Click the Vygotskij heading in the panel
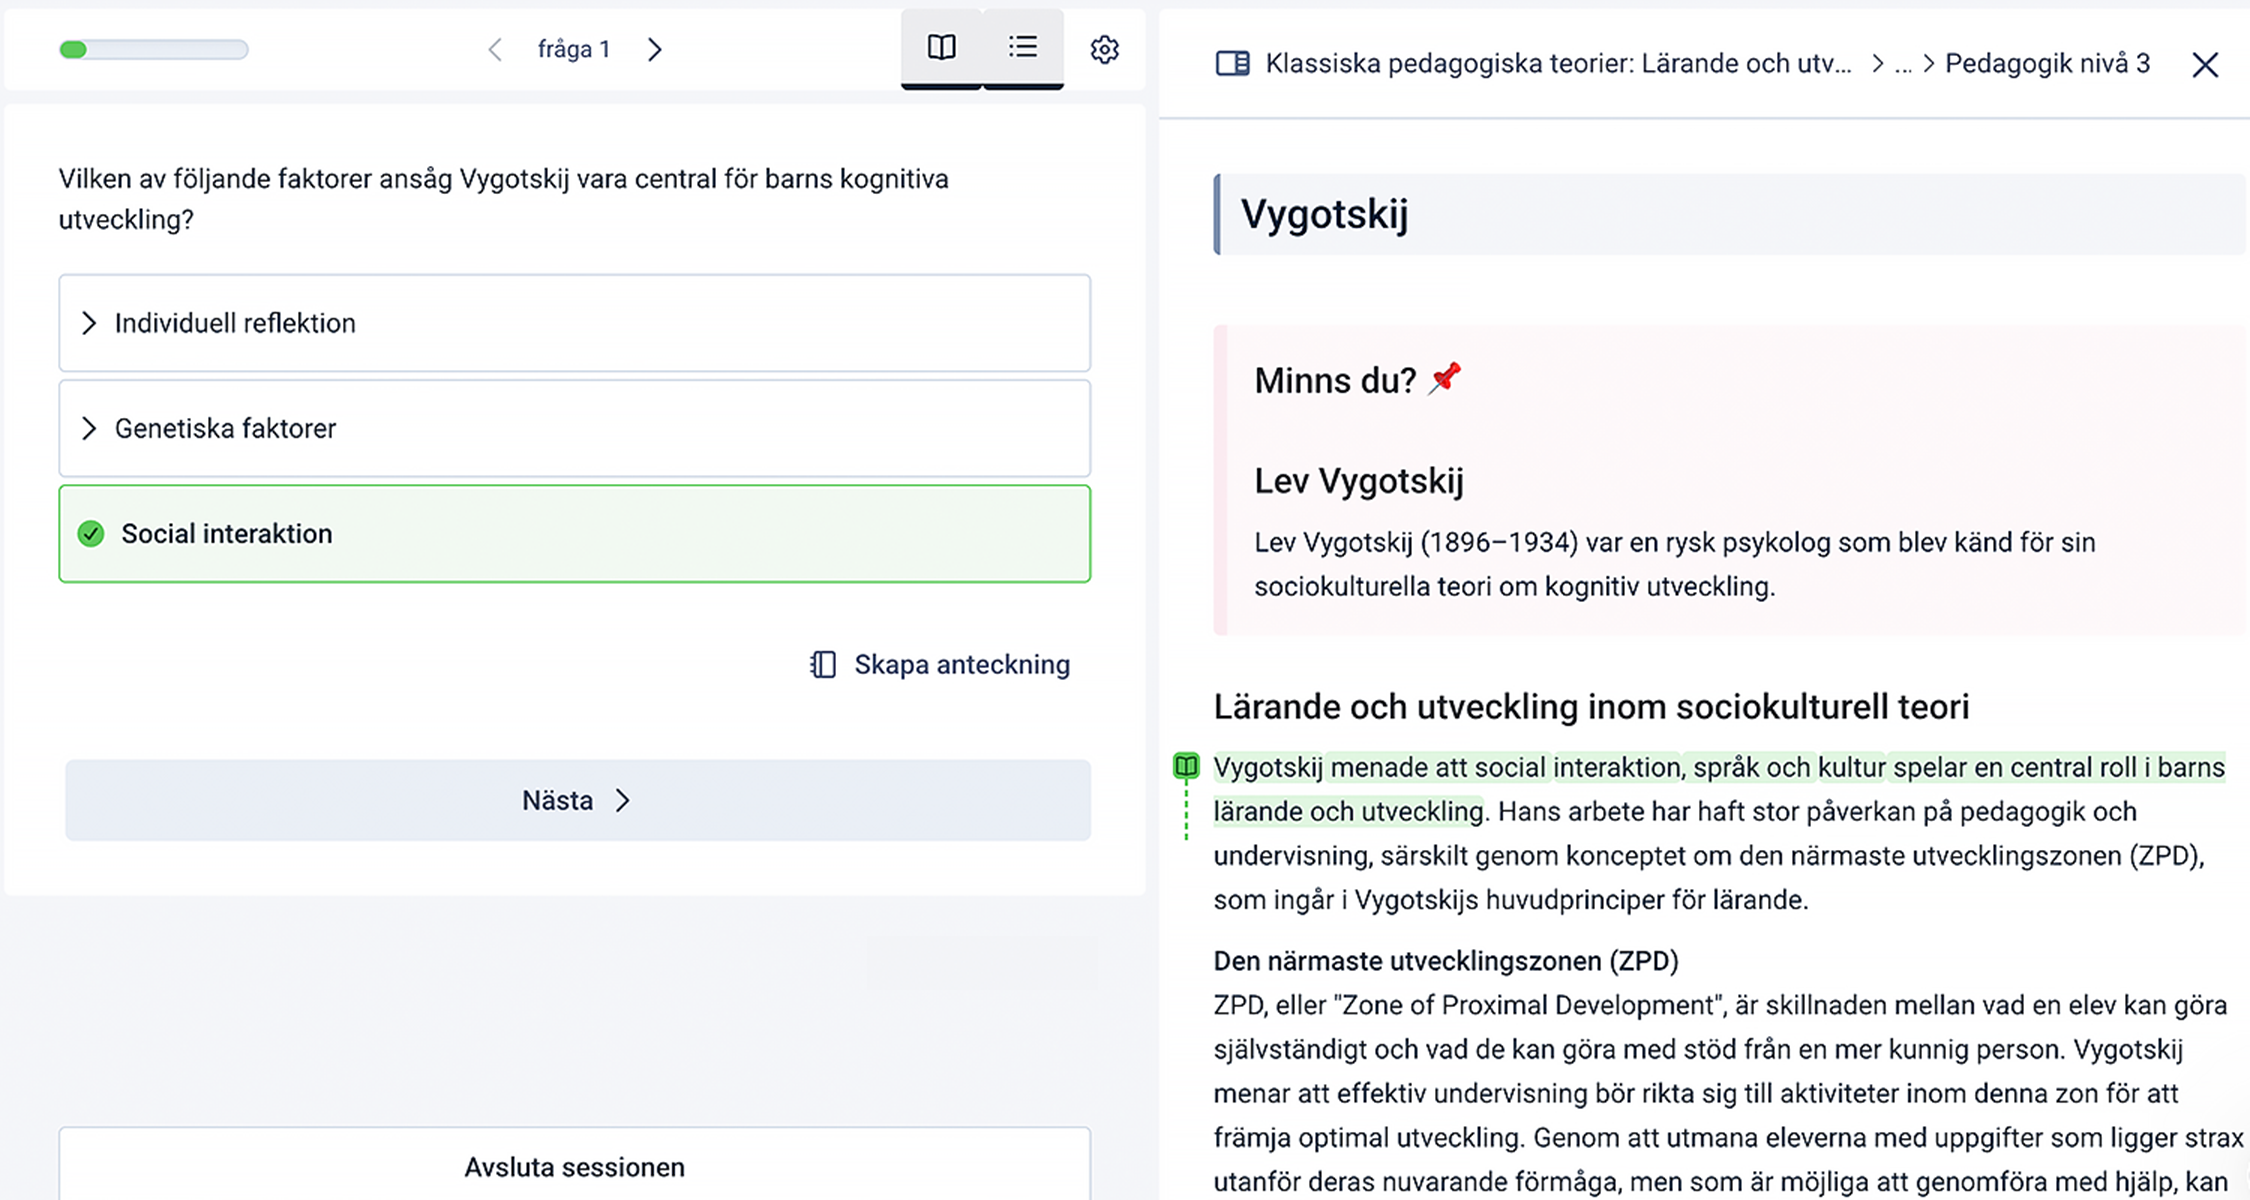The image size is (2250, 1200). tap(1324, 214)
